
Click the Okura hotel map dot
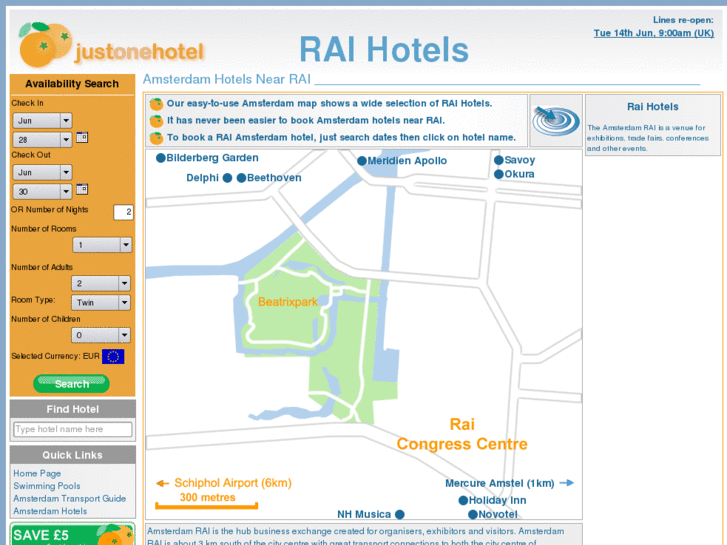(x=499, y=174)
